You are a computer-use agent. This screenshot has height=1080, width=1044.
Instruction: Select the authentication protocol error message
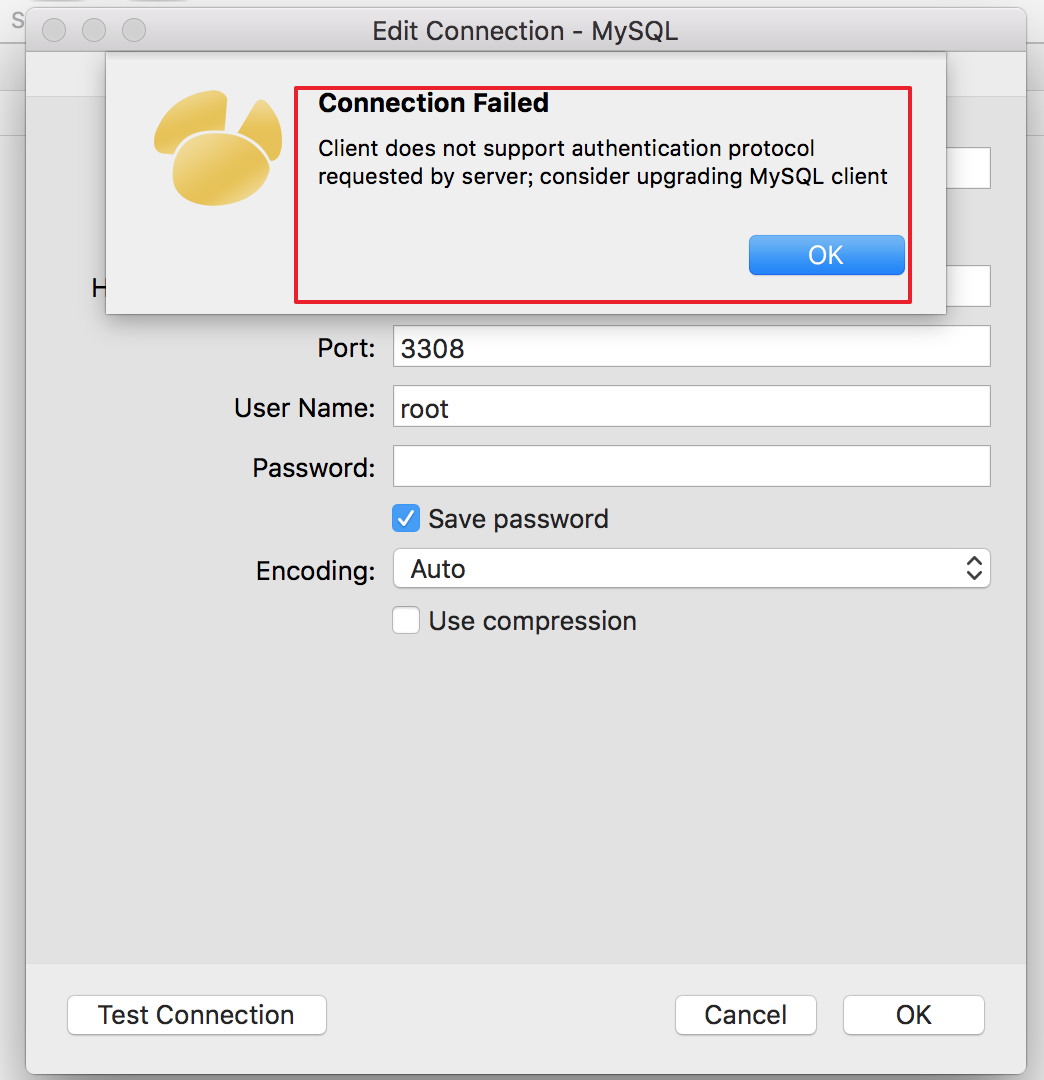pos(602,163)
